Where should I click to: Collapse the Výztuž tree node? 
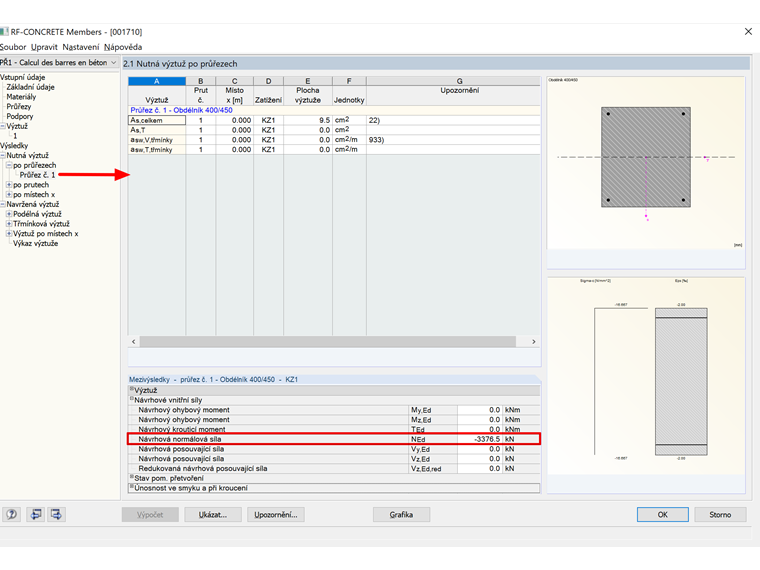2,126
